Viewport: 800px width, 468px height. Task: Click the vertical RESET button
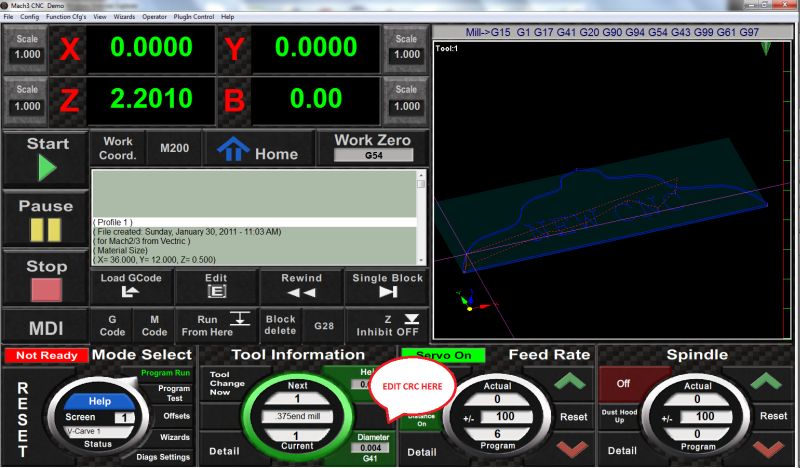point(22,419)
